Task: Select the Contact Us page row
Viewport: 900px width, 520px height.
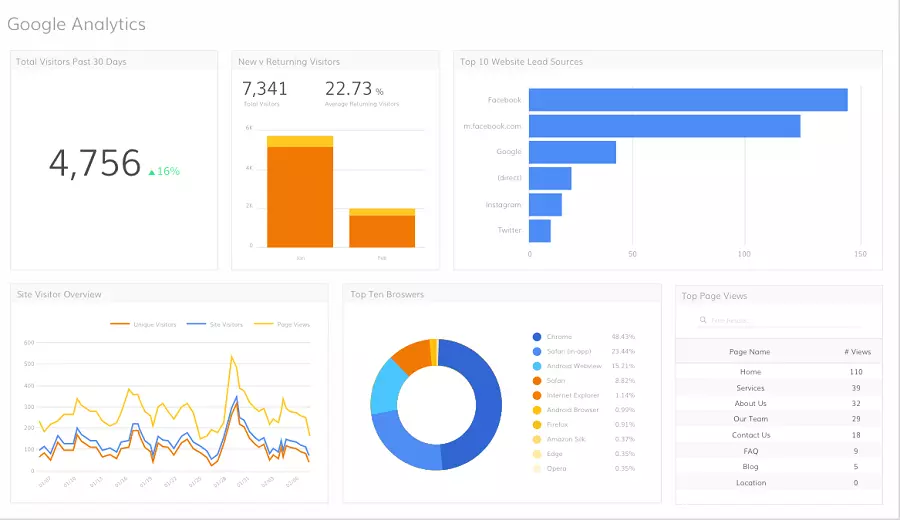Action: (x=779, y=435)
